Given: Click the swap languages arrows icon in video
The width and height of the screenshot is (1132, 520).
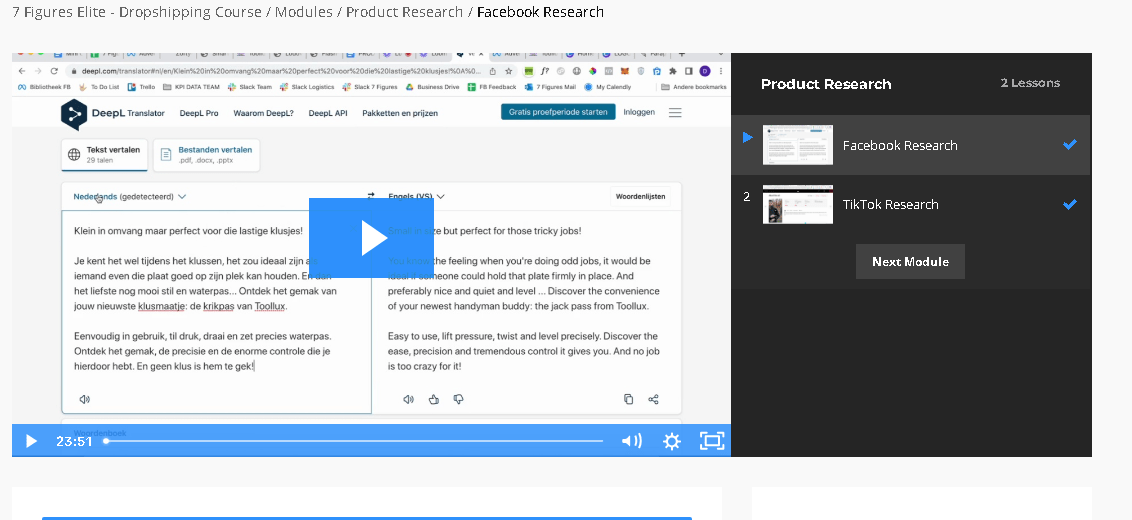Looking at the screenshot, I should click(371, 196).
